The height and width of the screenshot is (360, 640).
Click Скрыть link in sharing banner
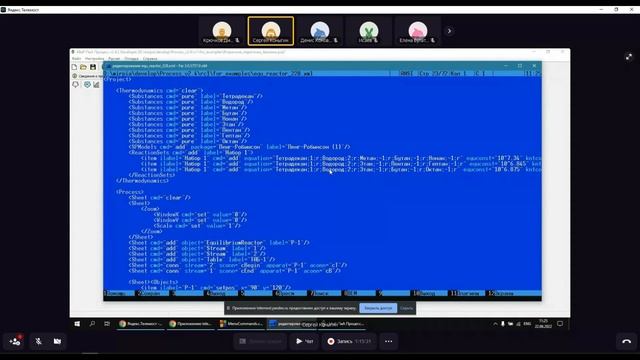[406, 308]
